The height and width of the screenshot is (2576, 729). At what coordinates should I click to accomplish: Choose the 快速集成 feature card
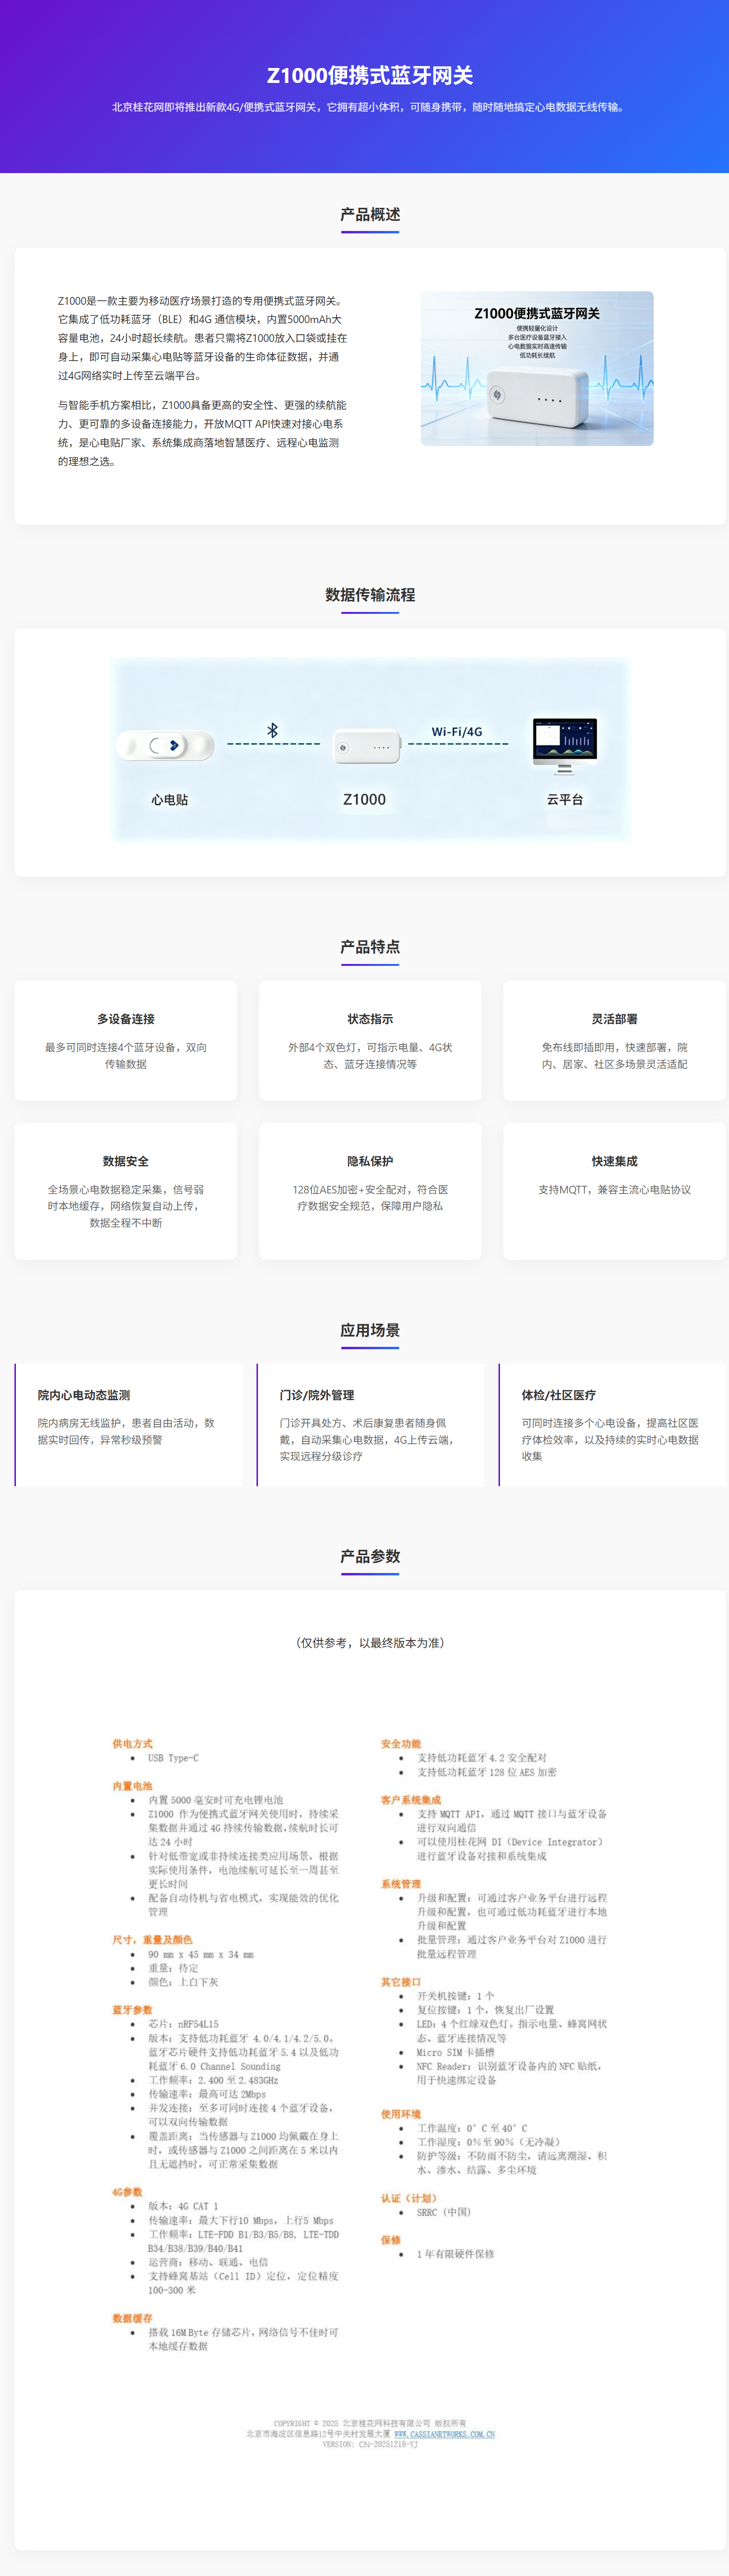tap(614, 1191)
